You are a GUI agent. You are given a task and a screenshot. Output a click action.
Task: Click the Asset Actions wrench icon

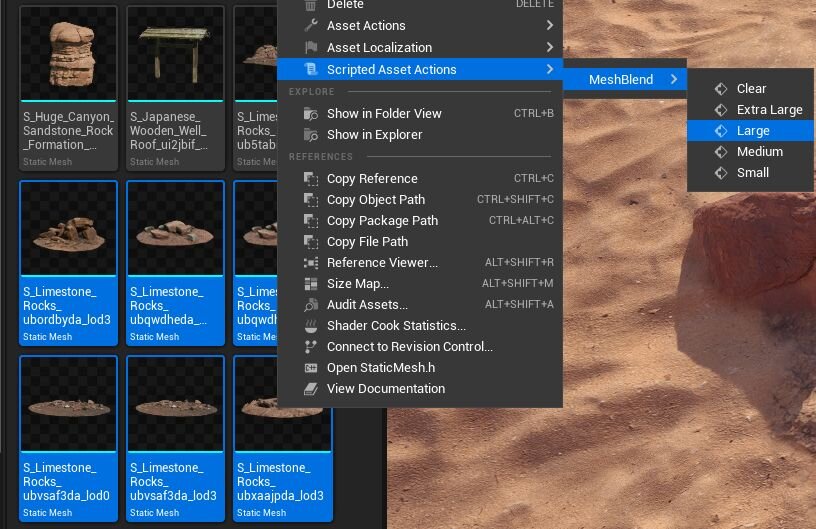[311, 25]
